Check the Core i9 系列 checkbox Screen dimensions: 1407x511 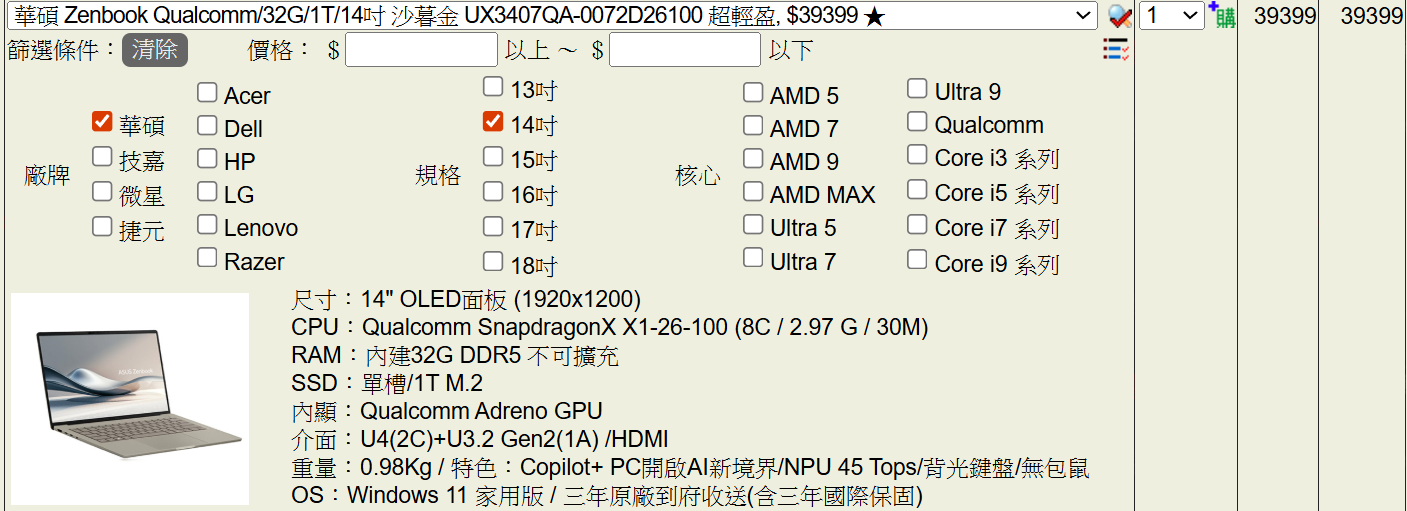pos(918,260)
